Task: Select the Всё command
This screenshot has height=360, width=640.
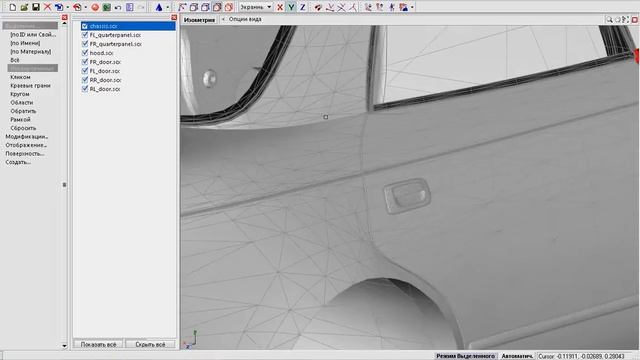Action: click(x=15, y=60)
